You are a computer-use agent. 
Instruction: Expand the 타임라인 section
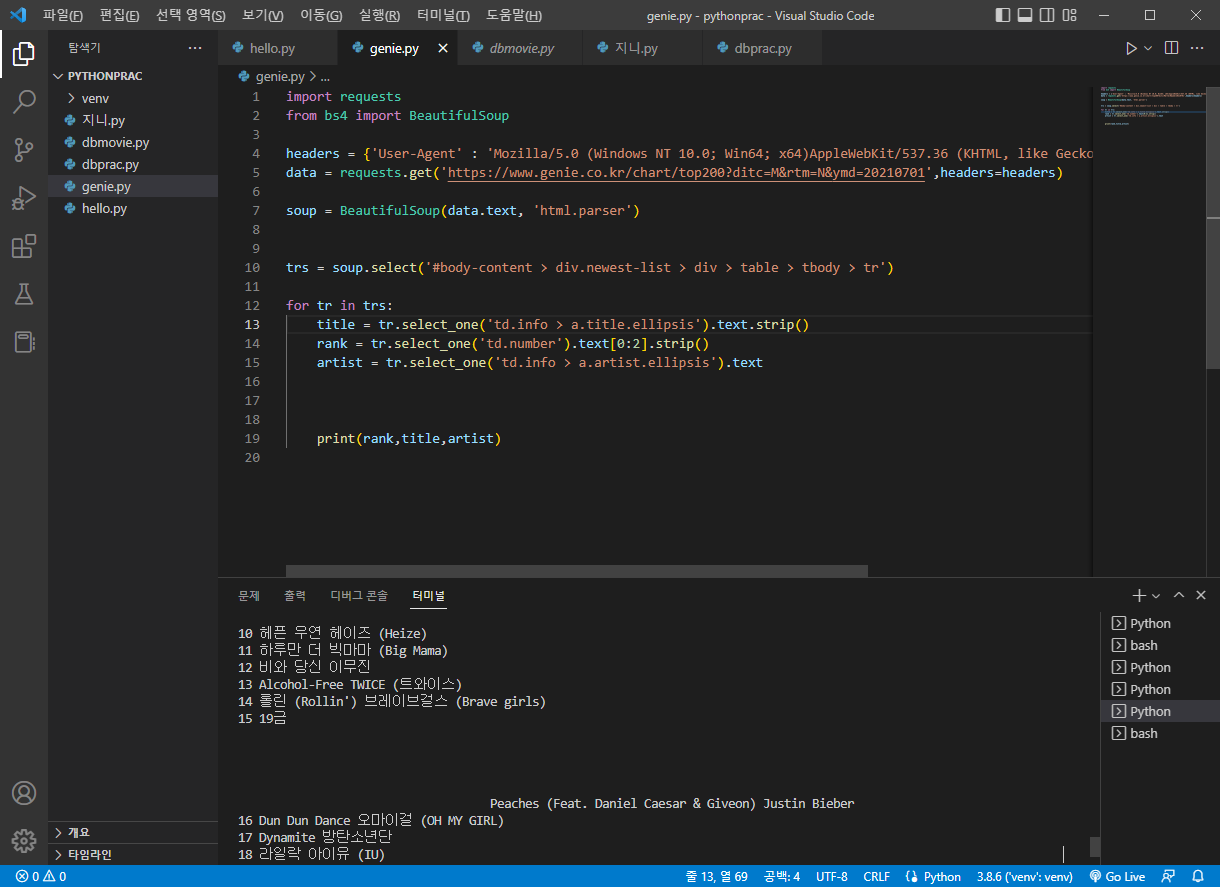tap(133, 855)
